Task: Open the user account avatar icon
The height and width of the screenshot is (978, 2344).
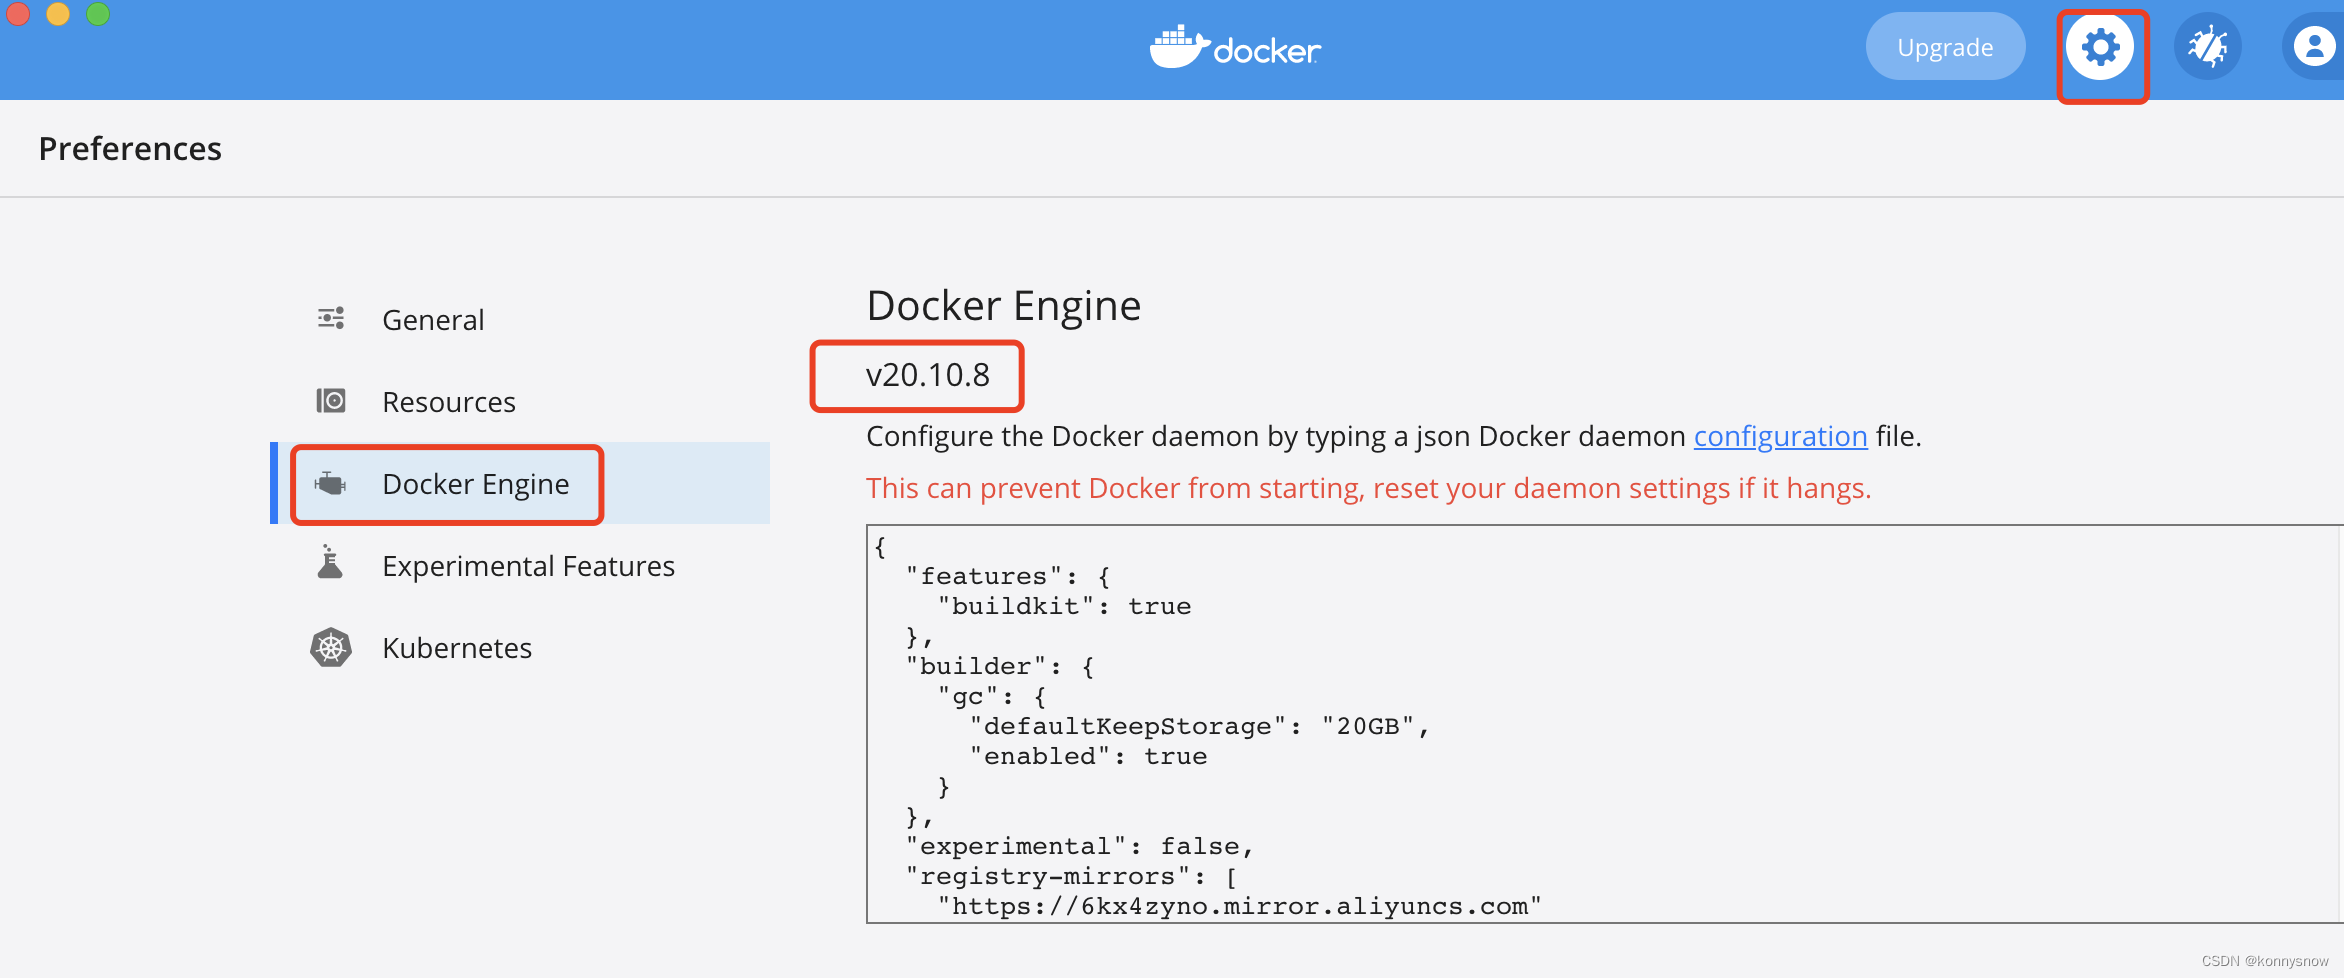Action: click(2314, 47)
